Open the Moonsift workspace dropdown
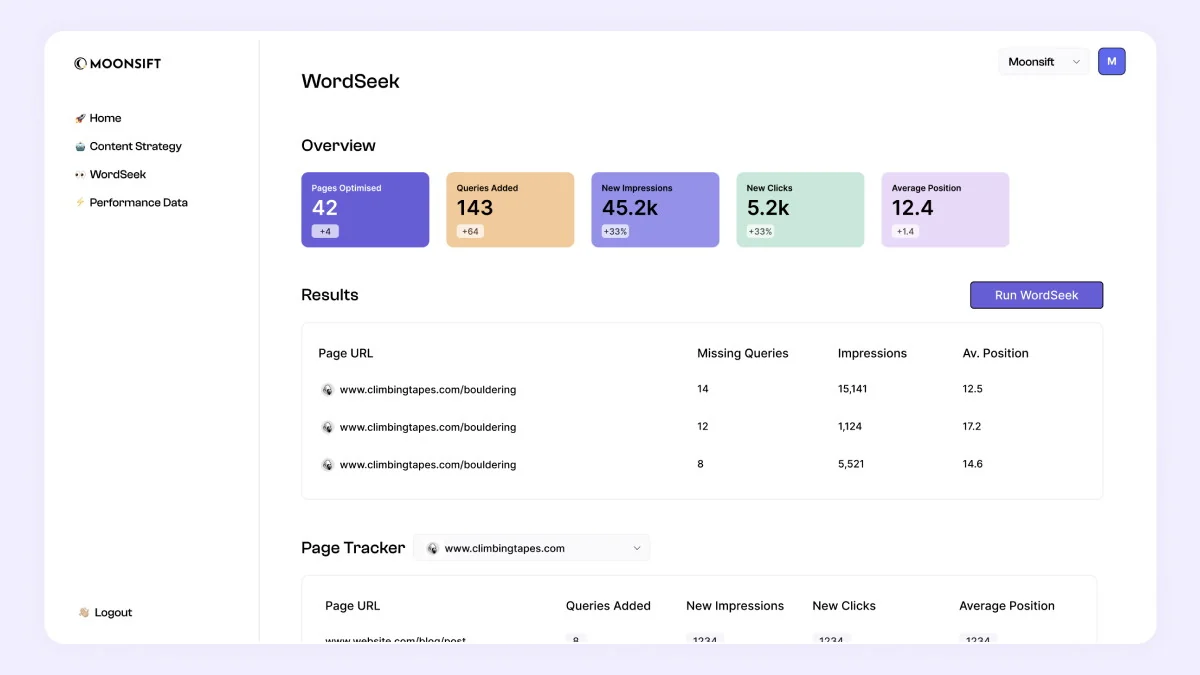This screenshot has width=1200, height=675. pyautogui.click(x=1044, y=61)
